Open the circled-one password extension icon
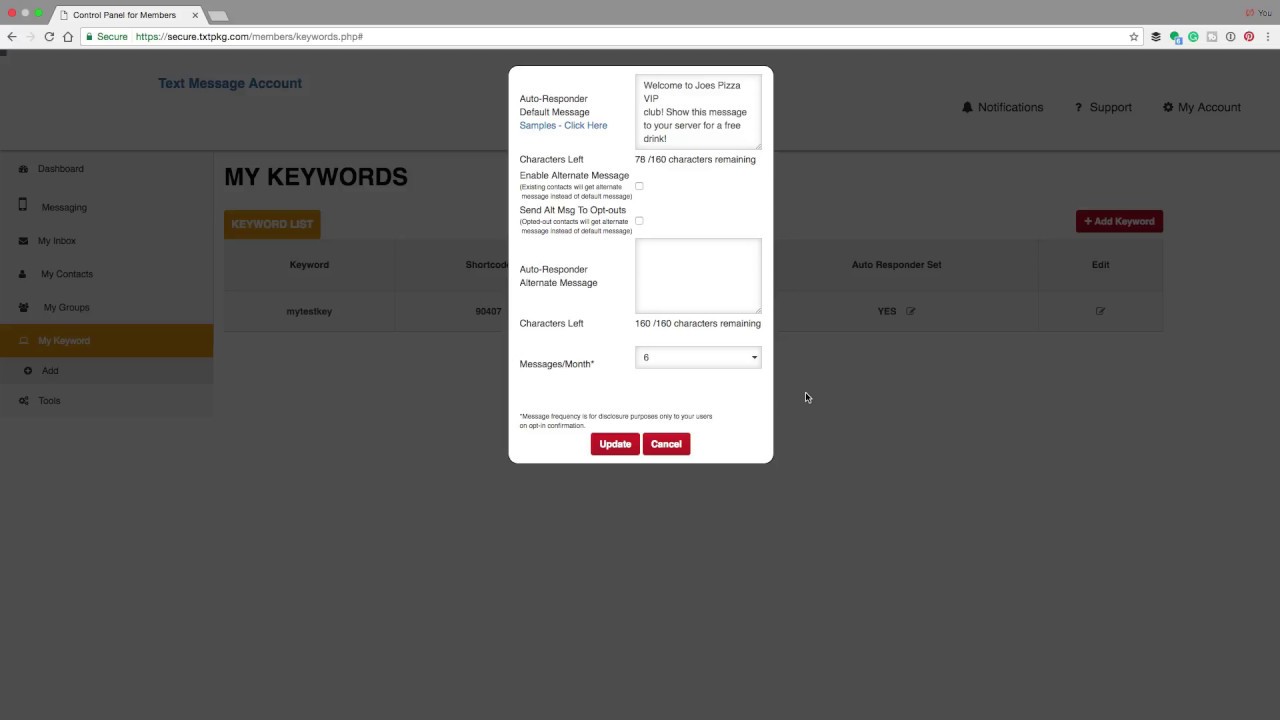The height and width of the screenshot is (720, 1280). pos(1230,37)
